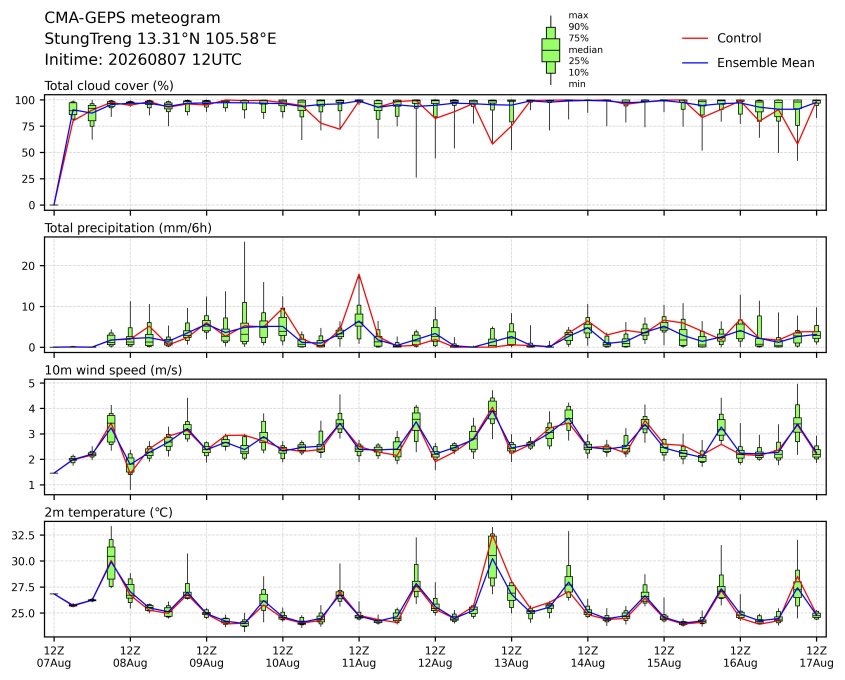Click the '25%' percentile legend label
This screenshot has height=680, width=845.
[x=578, y=61]
